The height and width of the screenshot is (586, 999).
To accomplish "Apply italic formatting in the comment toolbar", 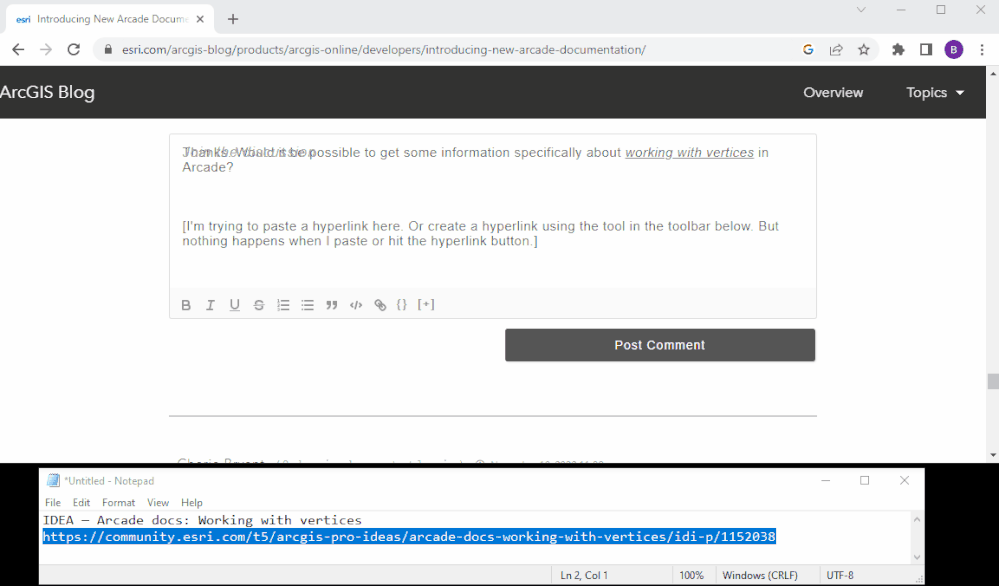I will [210, 305].
